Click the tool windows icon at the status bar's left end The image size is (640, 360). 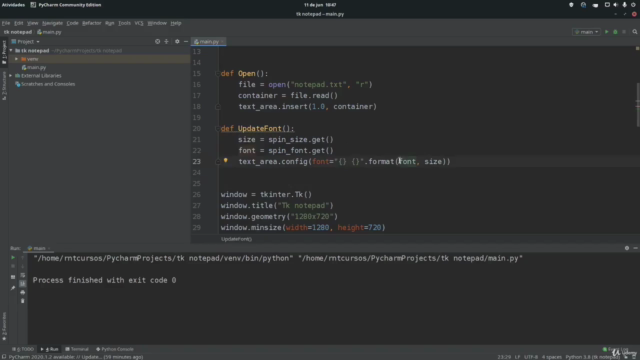click(x=4, y=357)
